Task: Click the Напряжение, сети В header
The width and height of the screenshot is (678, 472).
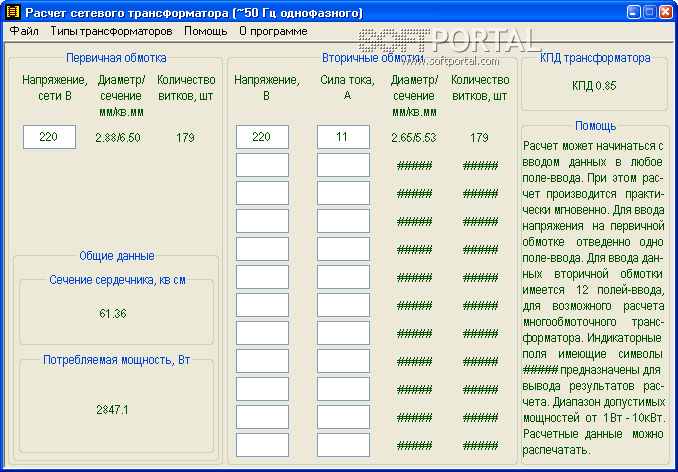Action: [x=55, y=88]
